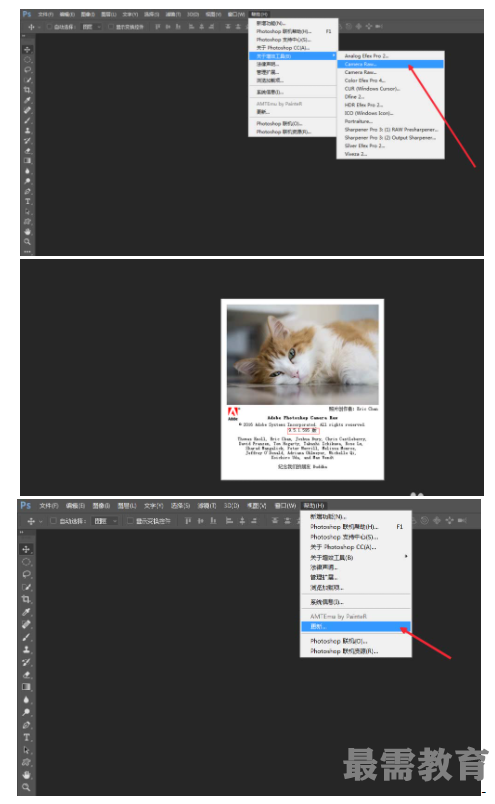The width and height of the screenshot is (495, 804).
Task: Collapse the toolbar using double-arrow in lower window
Action: [22, 533]
